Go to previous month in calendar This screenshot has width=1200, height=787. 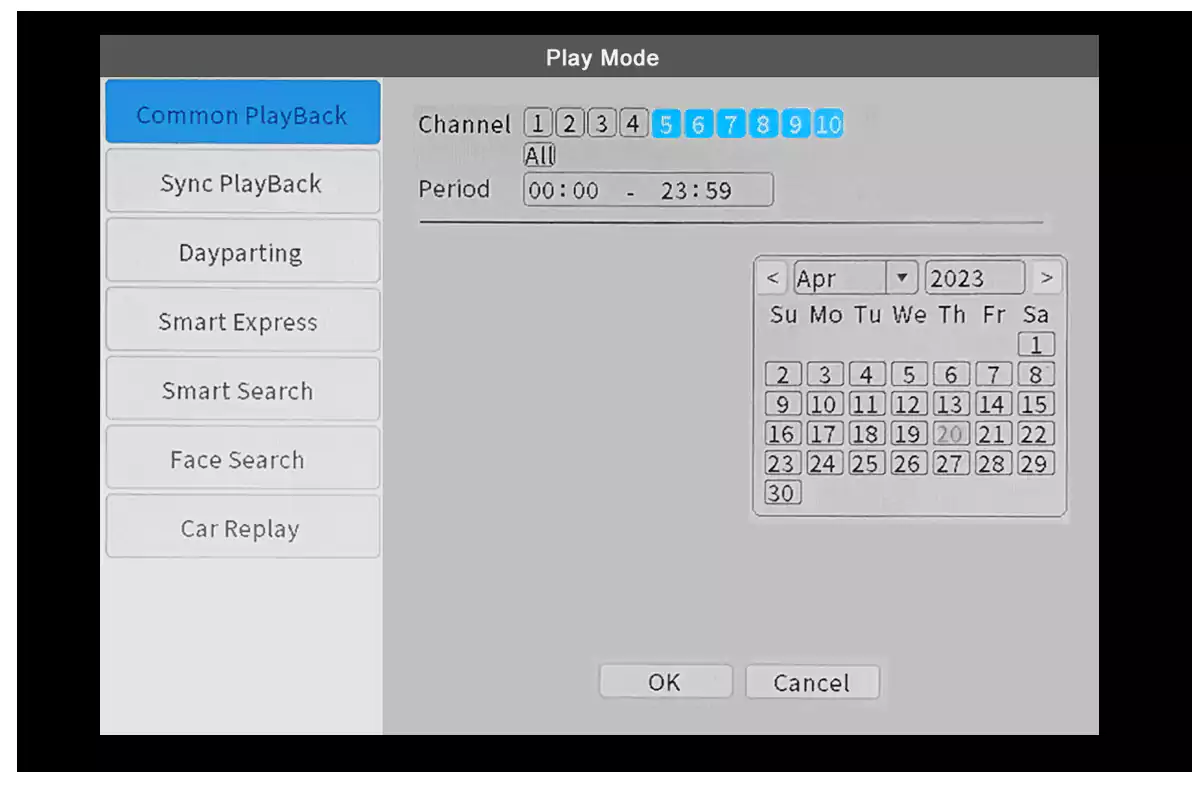pos(772,278)
